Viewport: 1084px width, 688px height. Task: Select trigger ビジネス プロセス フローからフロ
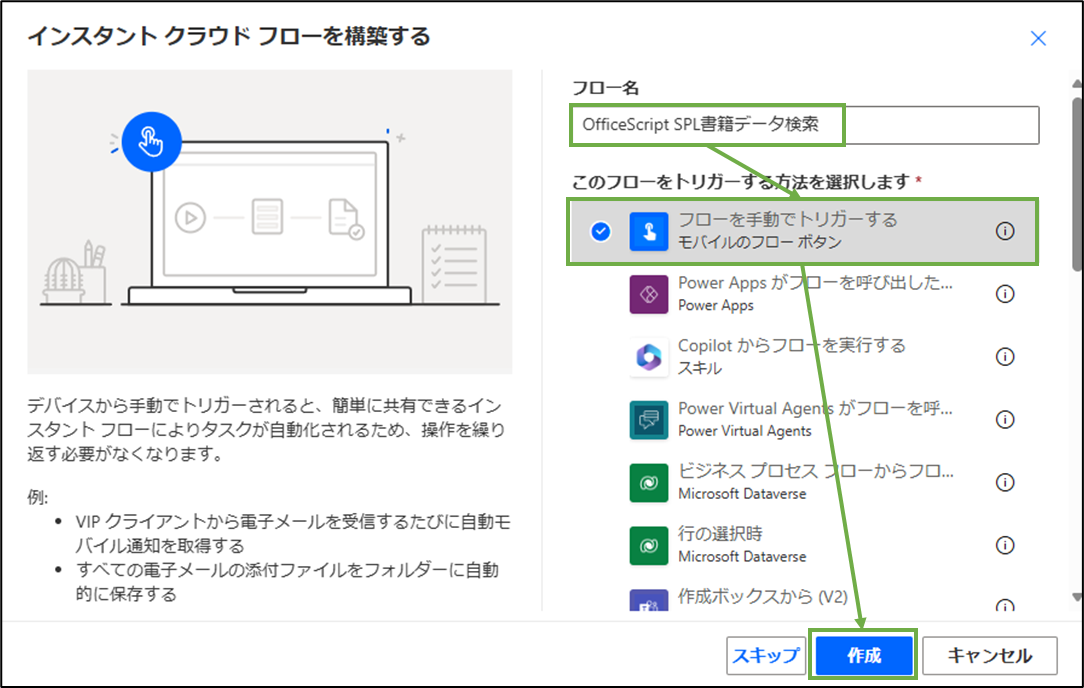coord(804,483)
